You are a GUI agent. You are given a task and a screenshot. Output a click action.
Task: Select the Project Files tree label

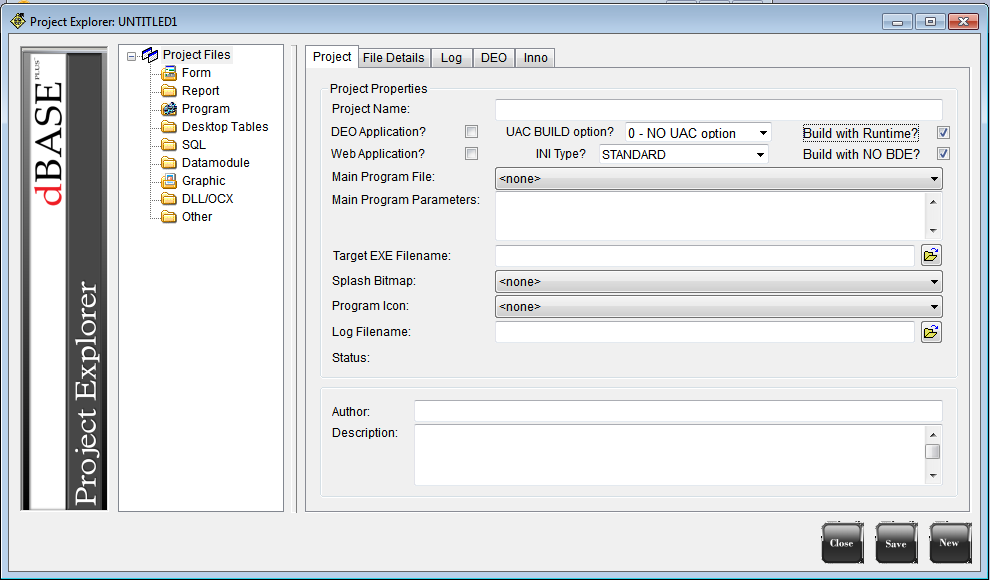[196, 55]
